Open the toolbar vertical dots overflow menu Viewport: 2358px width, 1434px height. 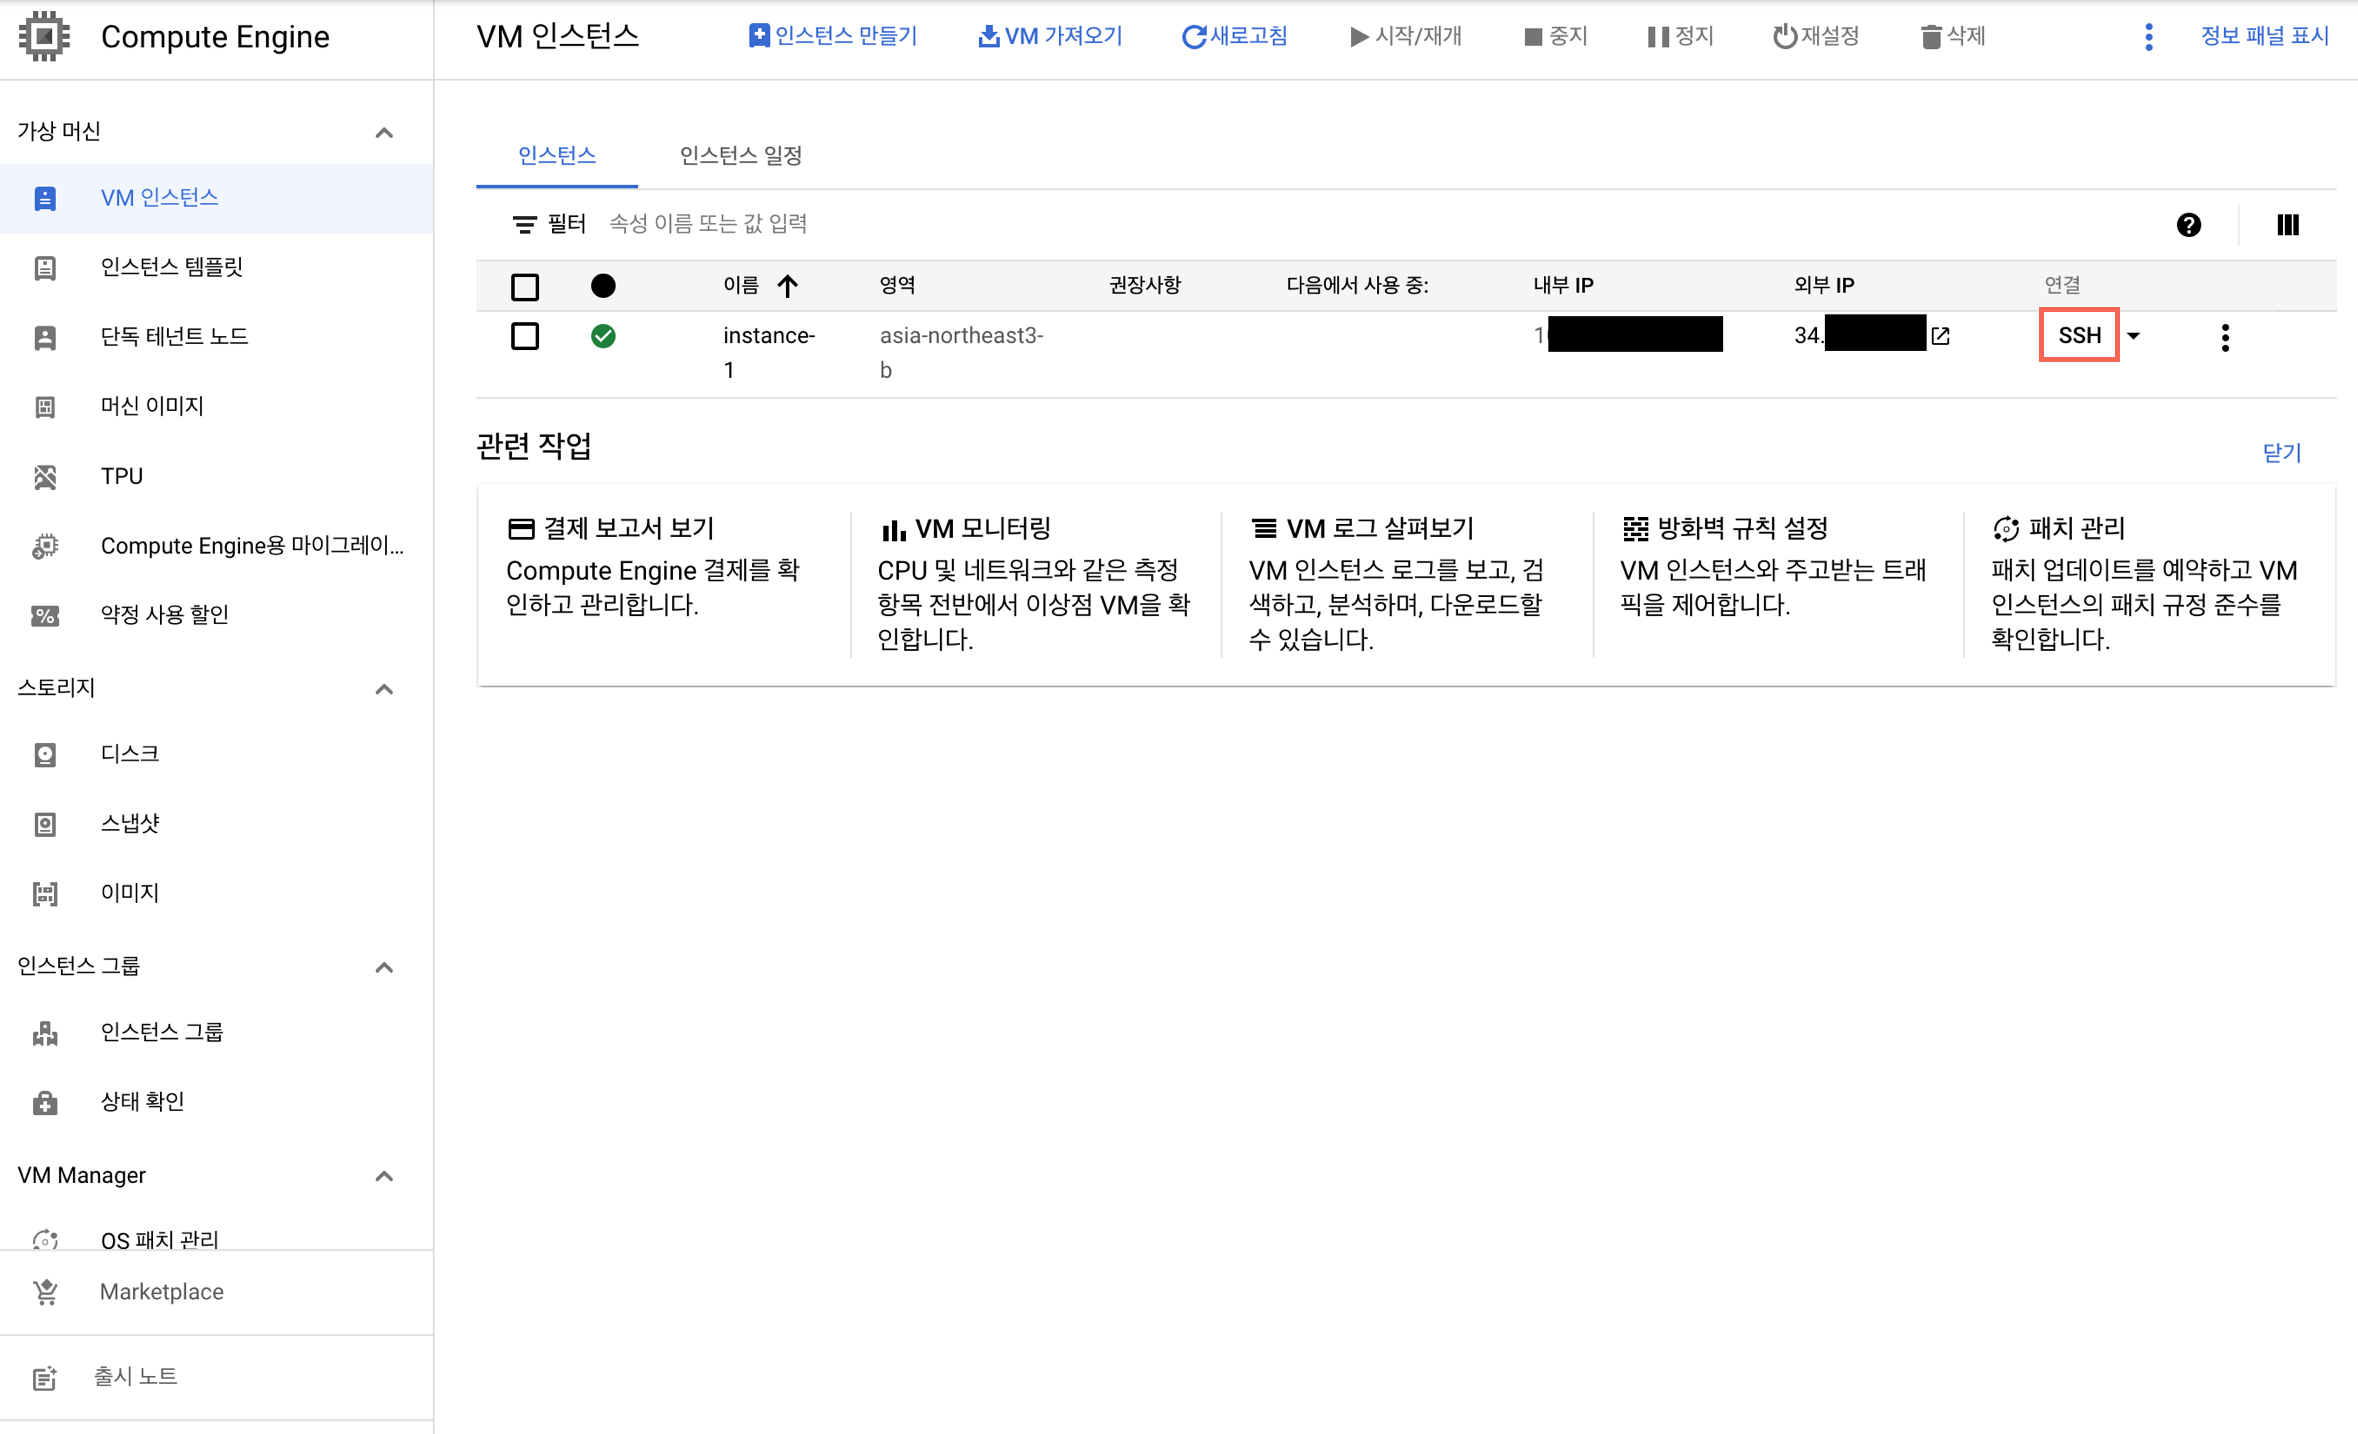2148,37
